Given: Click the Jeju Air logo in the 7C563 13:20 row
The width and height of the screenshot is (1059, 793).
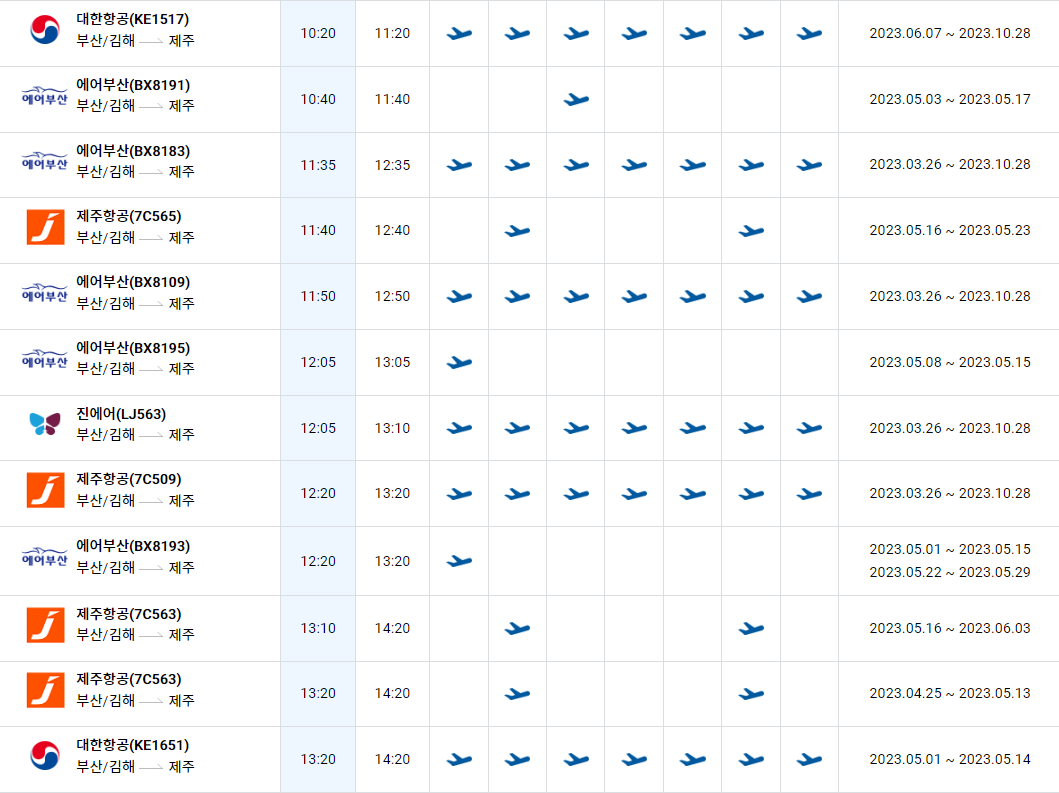Looking at the screenshot, I should [x=45, y=690].
